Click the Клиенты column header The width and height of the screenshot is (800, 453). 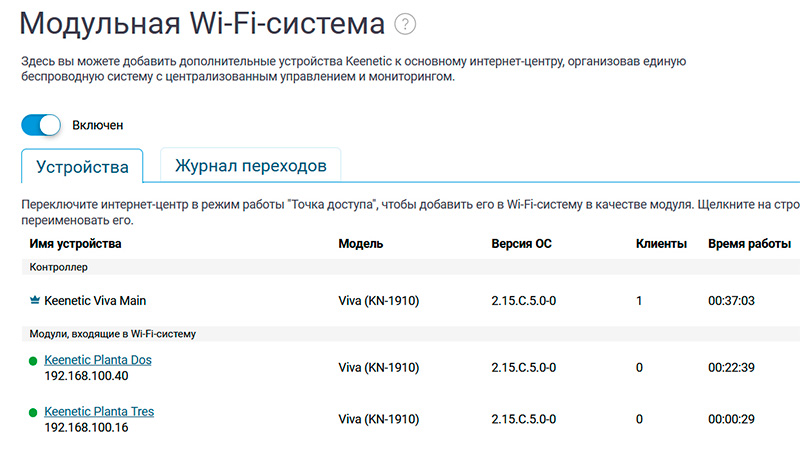tap(661, 244)
